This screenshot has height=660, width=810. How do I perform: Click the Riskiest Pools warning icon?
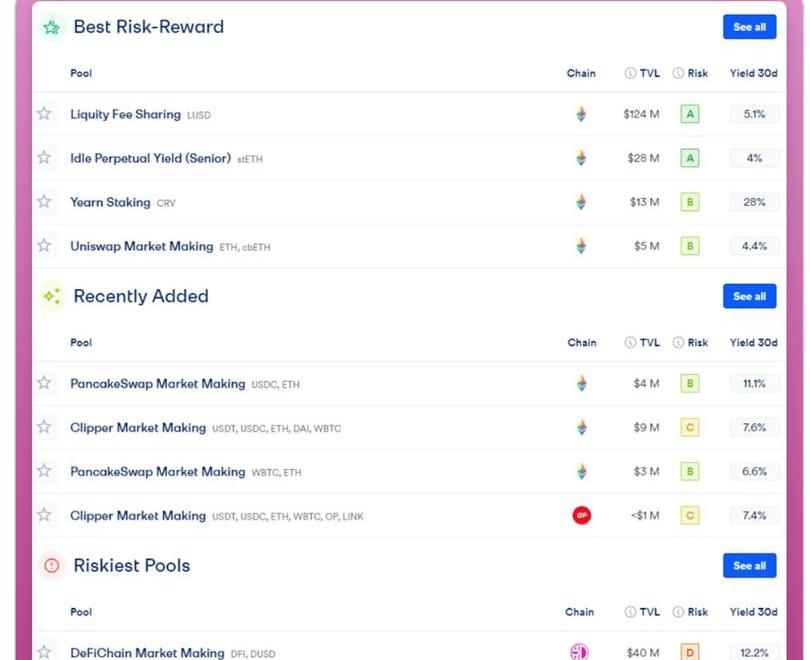point(51,566)
